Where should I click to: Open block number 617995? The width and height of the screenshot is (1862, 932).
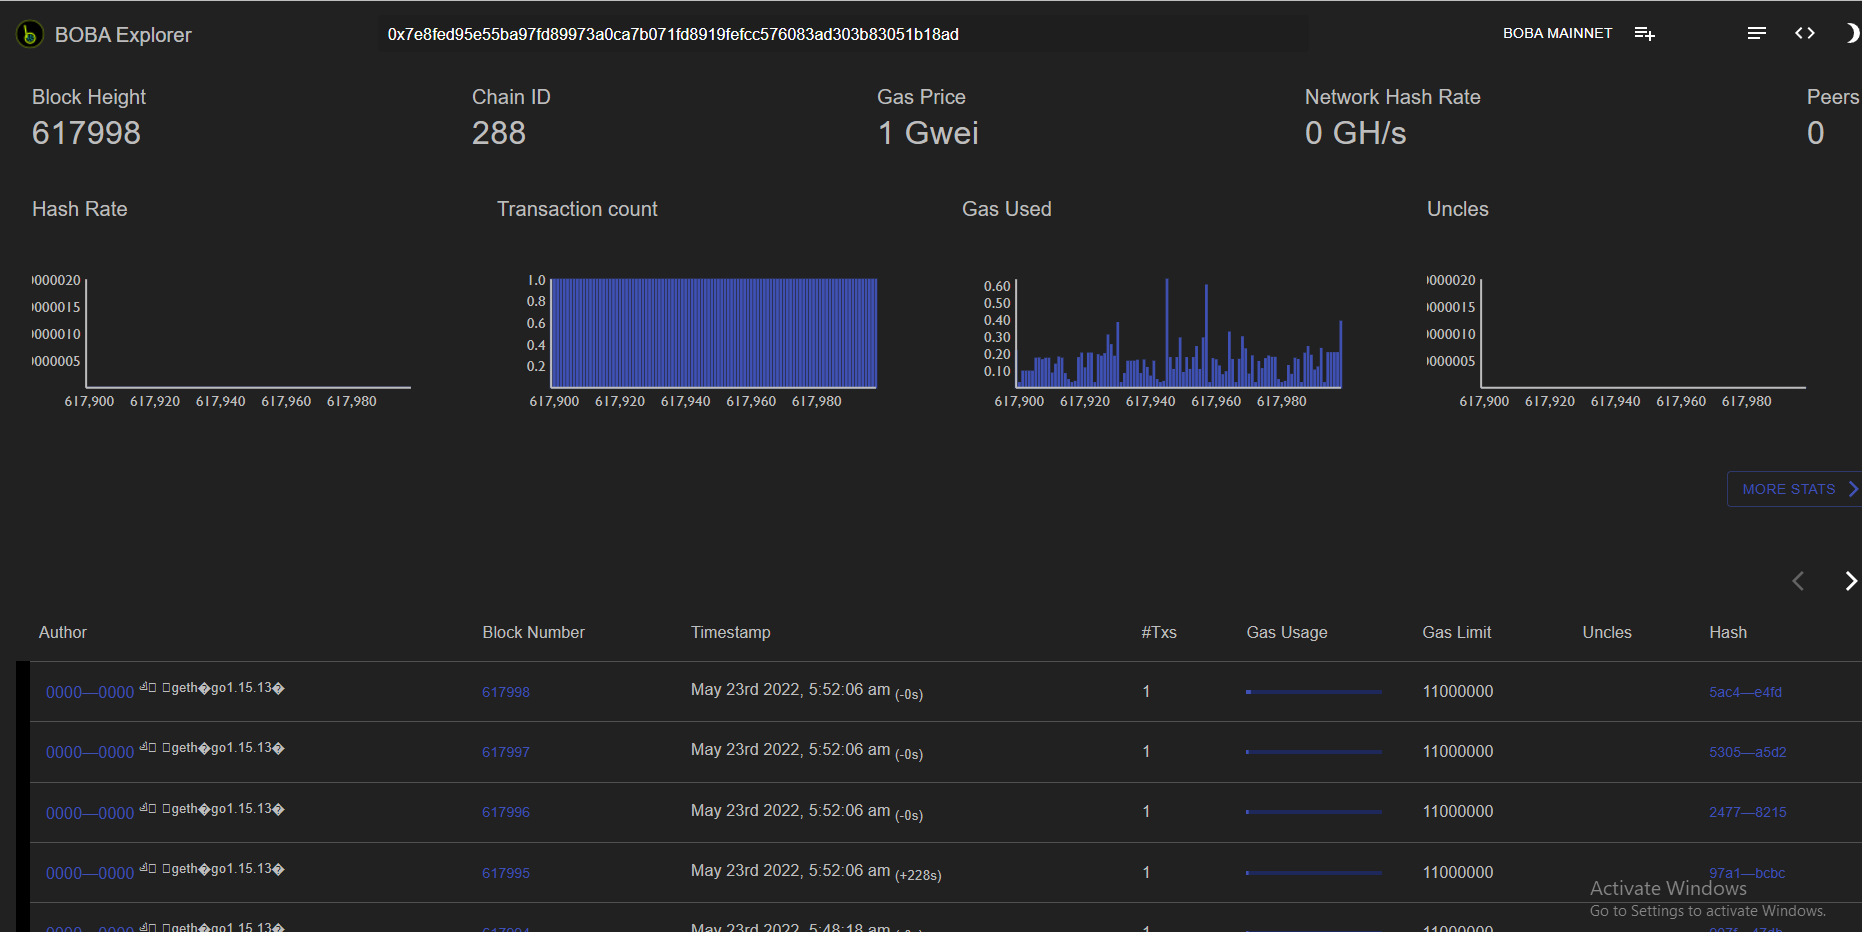point(506,873)
